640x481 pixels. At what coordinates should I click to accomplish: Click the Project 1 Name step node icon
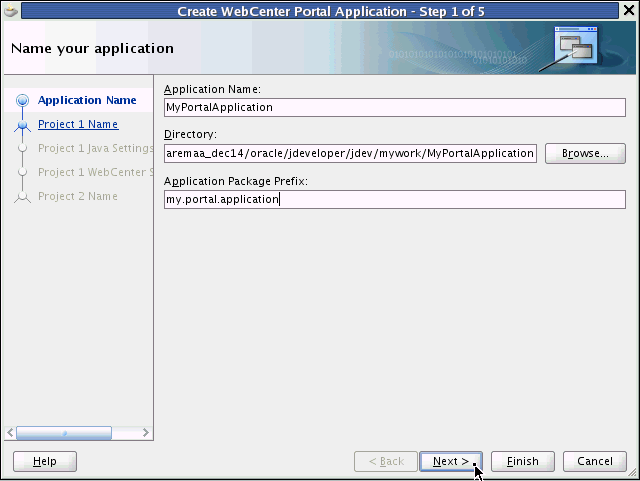point(22,125)
